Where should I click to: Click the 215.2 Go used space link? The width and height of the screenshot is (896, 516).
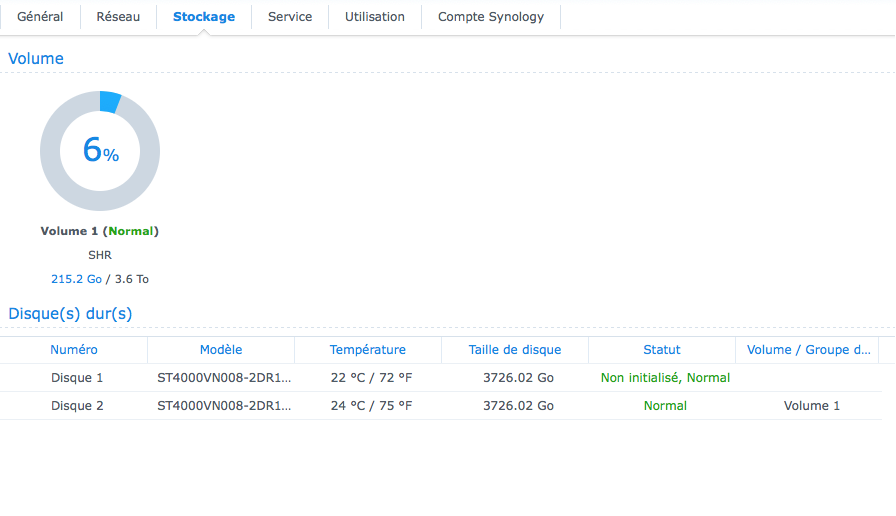tap(76, 279)
